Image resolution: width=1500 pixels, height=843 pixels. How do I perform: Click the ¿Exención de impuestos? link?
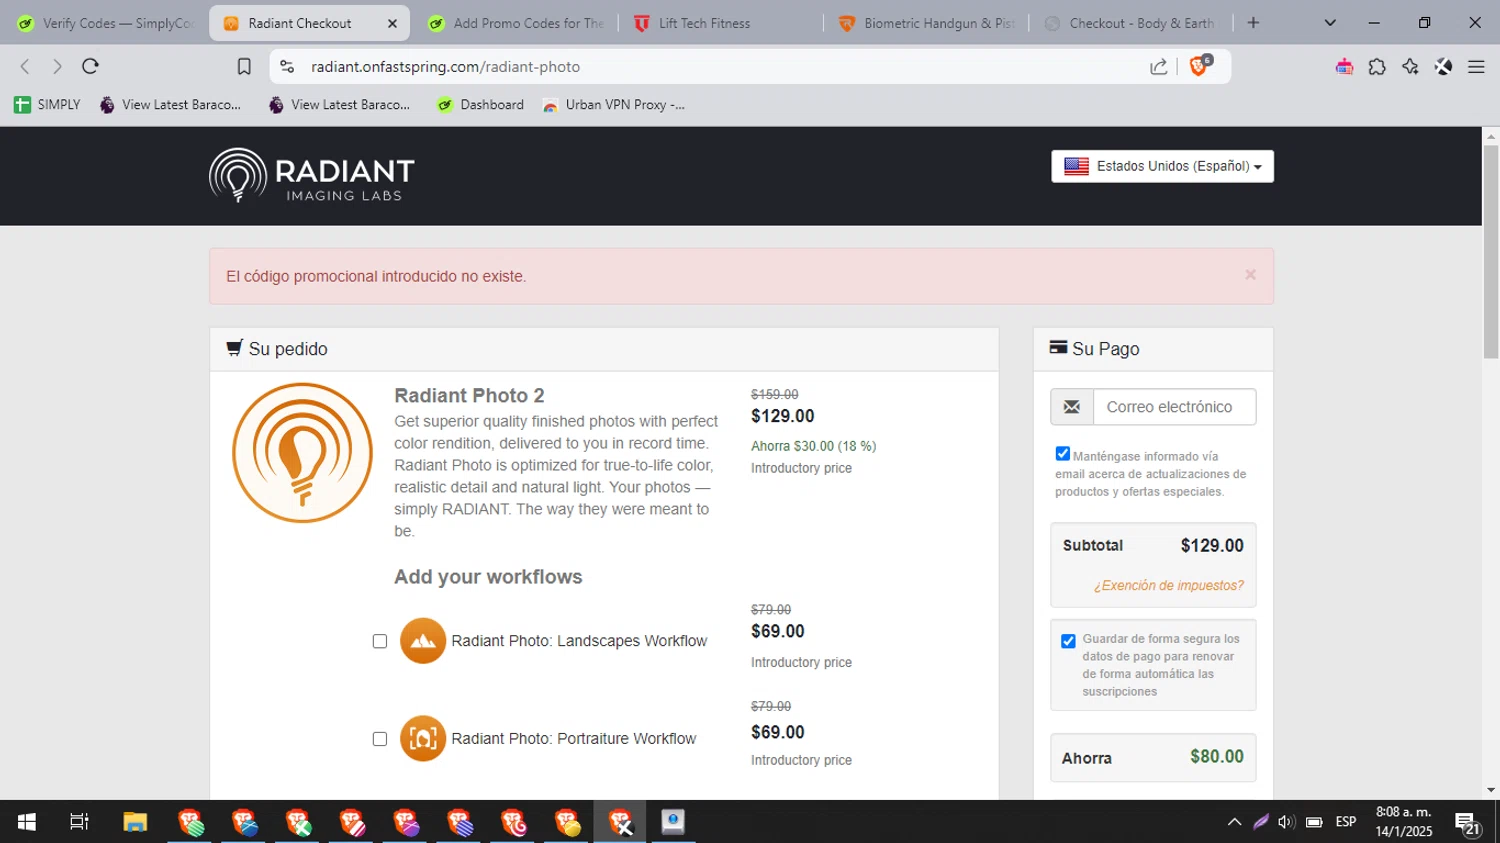coord(1168,586)
